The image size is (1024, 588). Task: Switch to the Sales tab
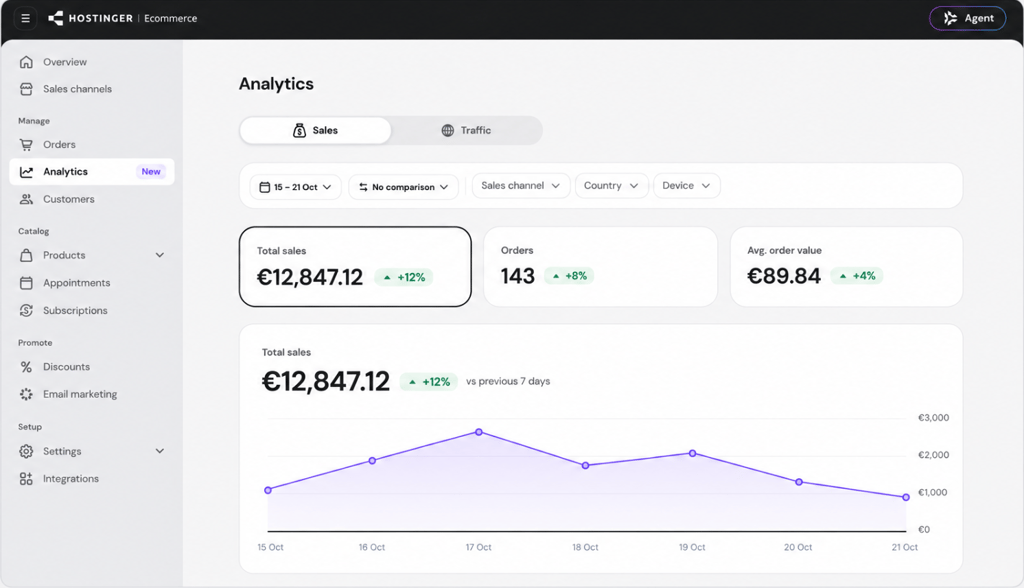pos(315,131)
